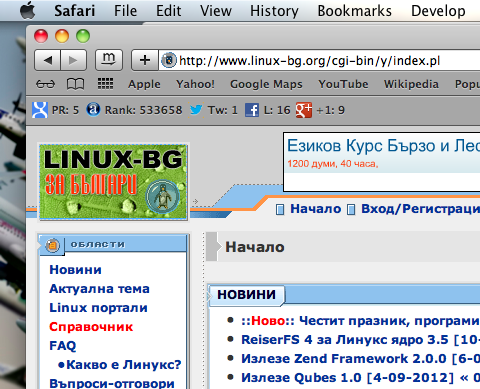Image resolution: width=480 pixels, height=389 pixels.
Task: Click the Alexa Rank icon
Action: tap(93, 109)
